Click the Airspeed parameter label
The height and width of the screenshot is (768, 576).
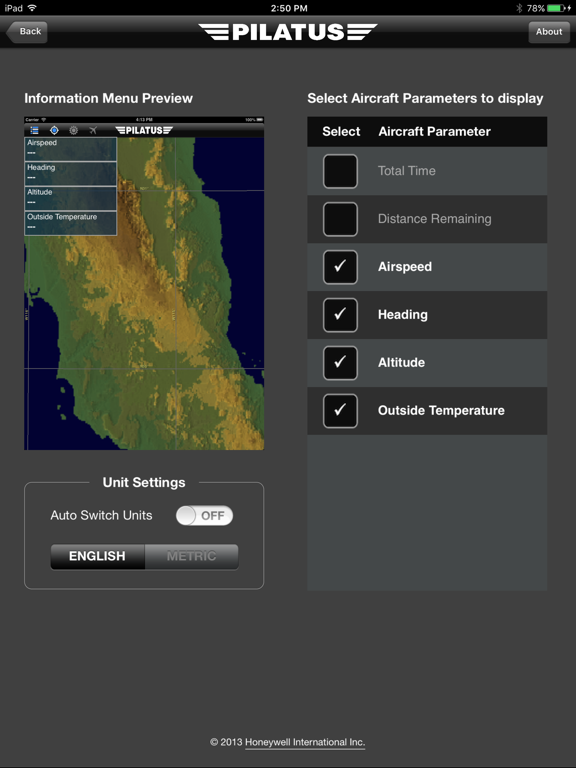(x=405, y=267)
